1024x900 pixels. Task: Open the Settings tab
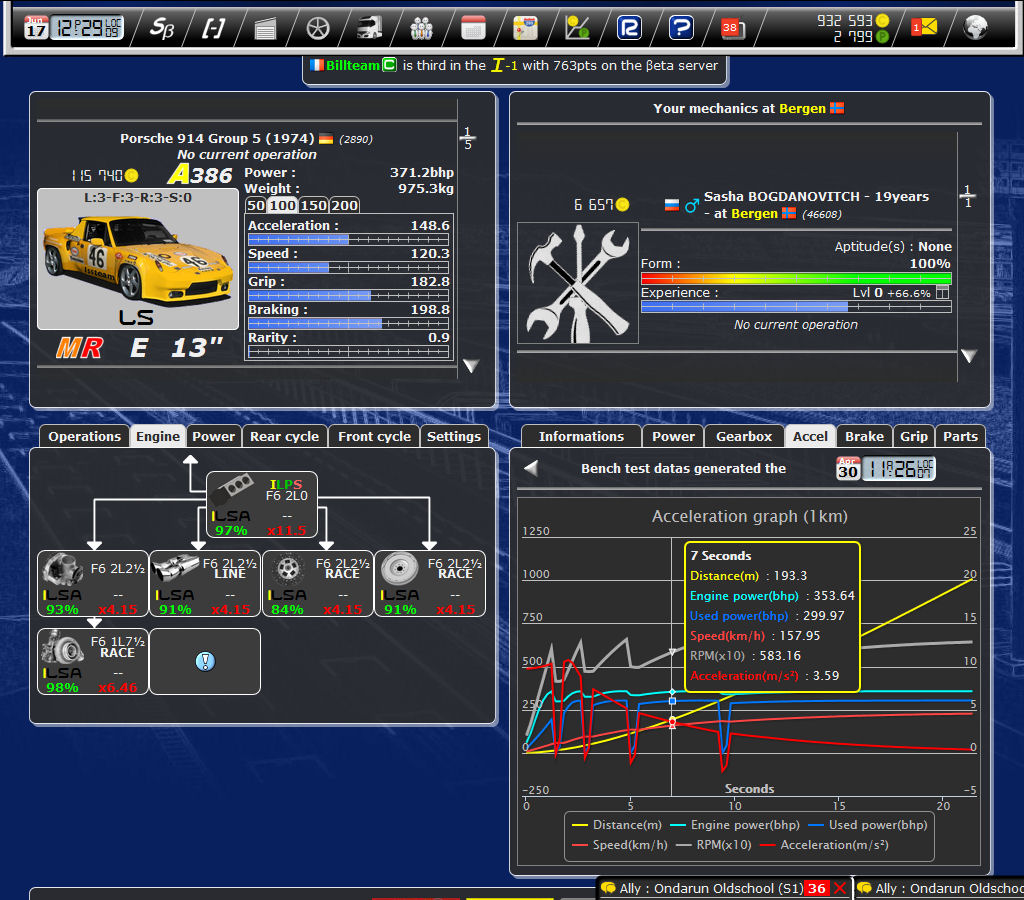(454, 436)
